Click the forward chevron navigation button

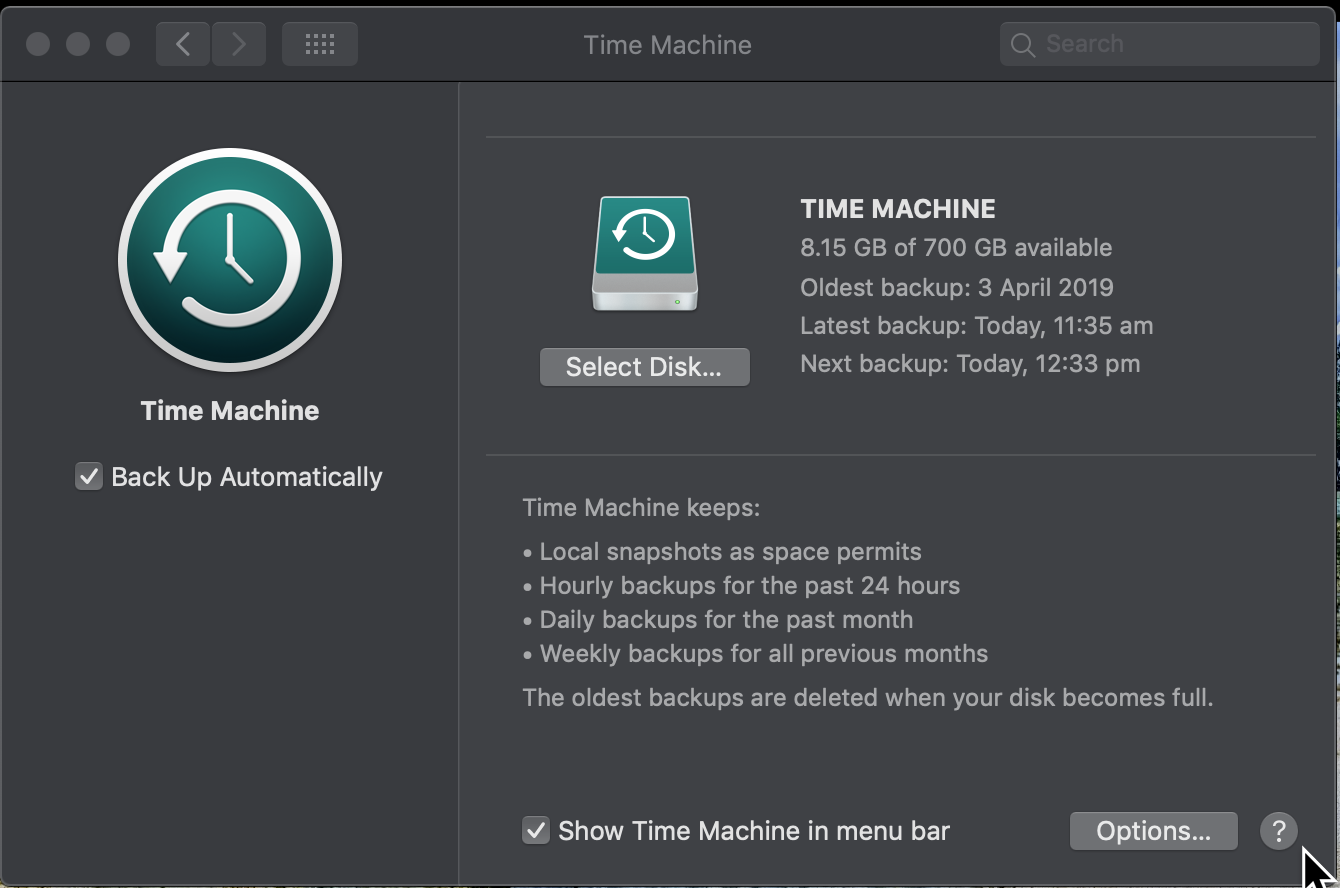pyautogui.click(x=238, y=44)
